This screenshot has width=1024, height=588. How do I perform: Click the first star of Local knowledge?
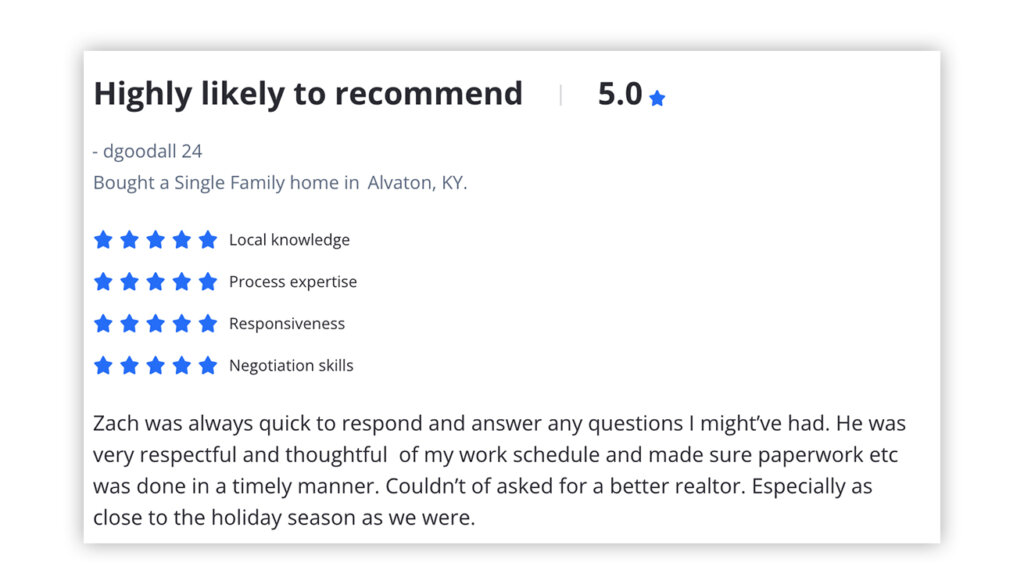(x=103, y=240)
